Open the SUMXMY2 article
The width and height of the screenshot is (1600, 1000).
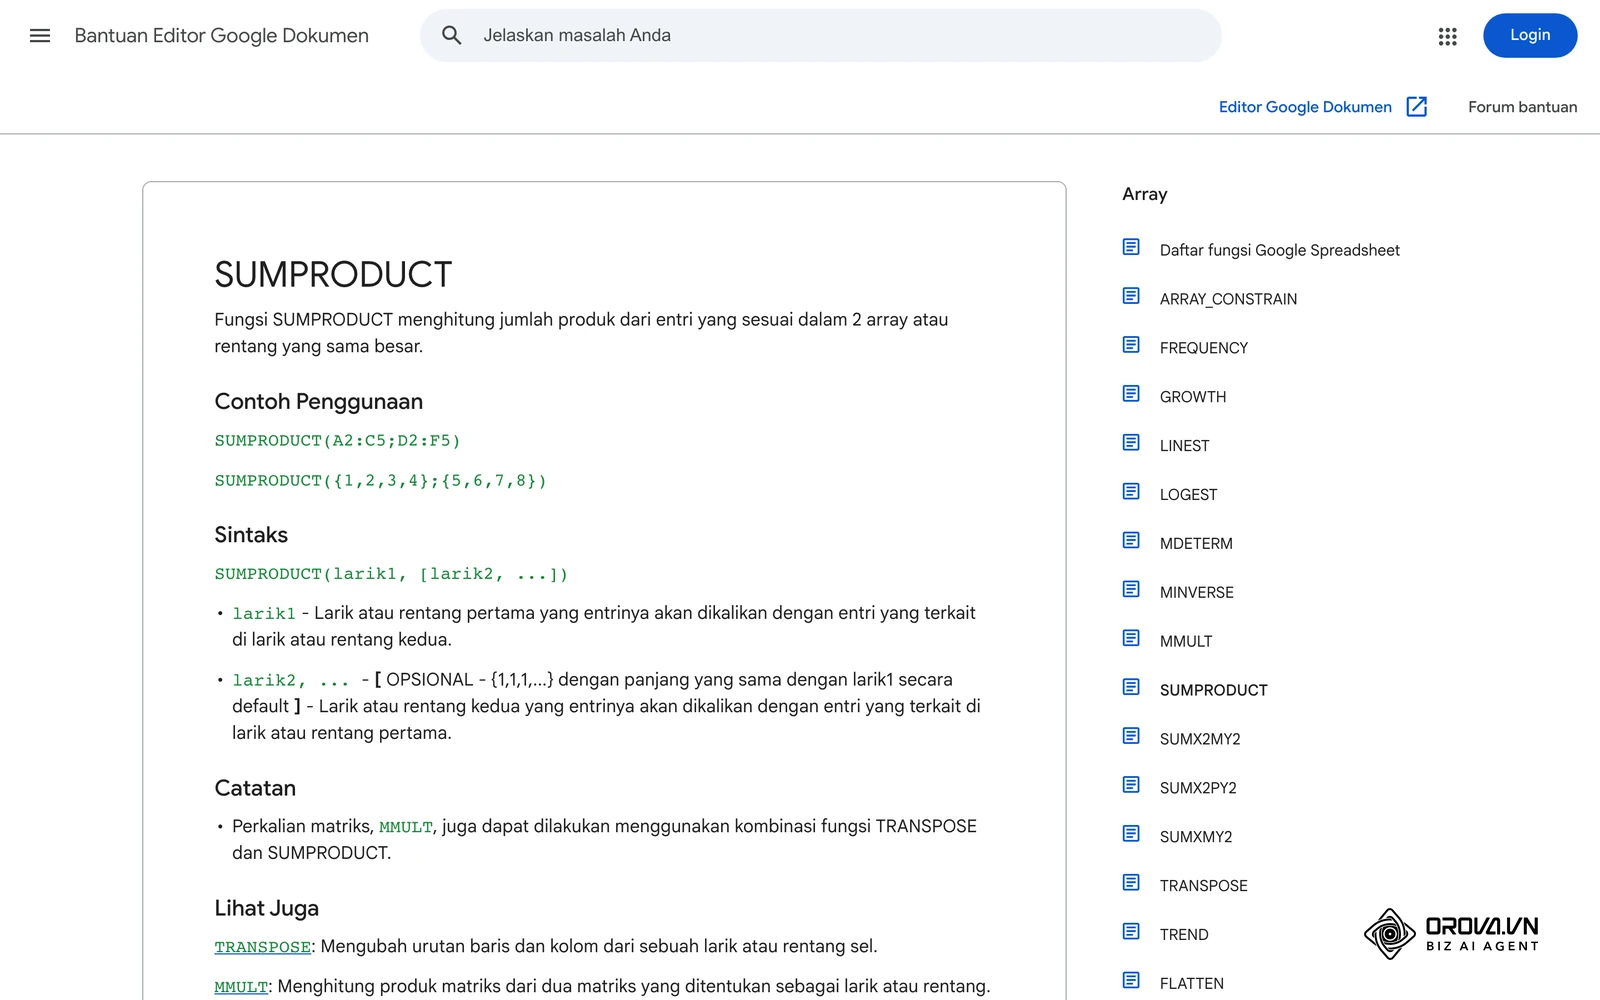pos(1196,838)
